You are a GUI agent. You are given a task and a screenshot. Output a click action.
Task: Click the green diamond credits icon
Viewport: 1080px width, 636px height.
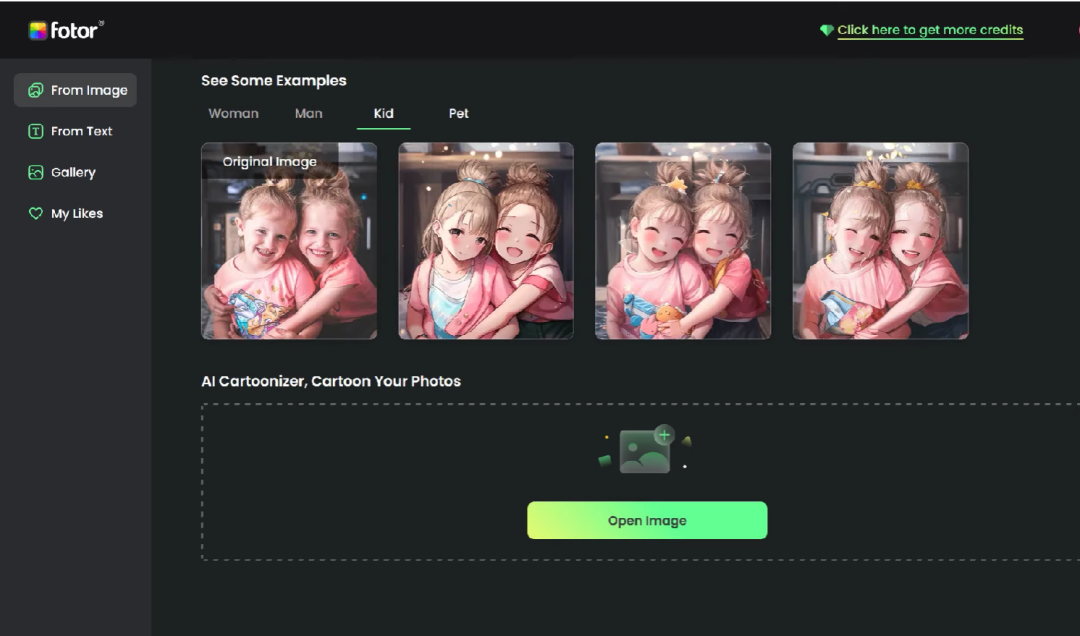pos(826,31)
